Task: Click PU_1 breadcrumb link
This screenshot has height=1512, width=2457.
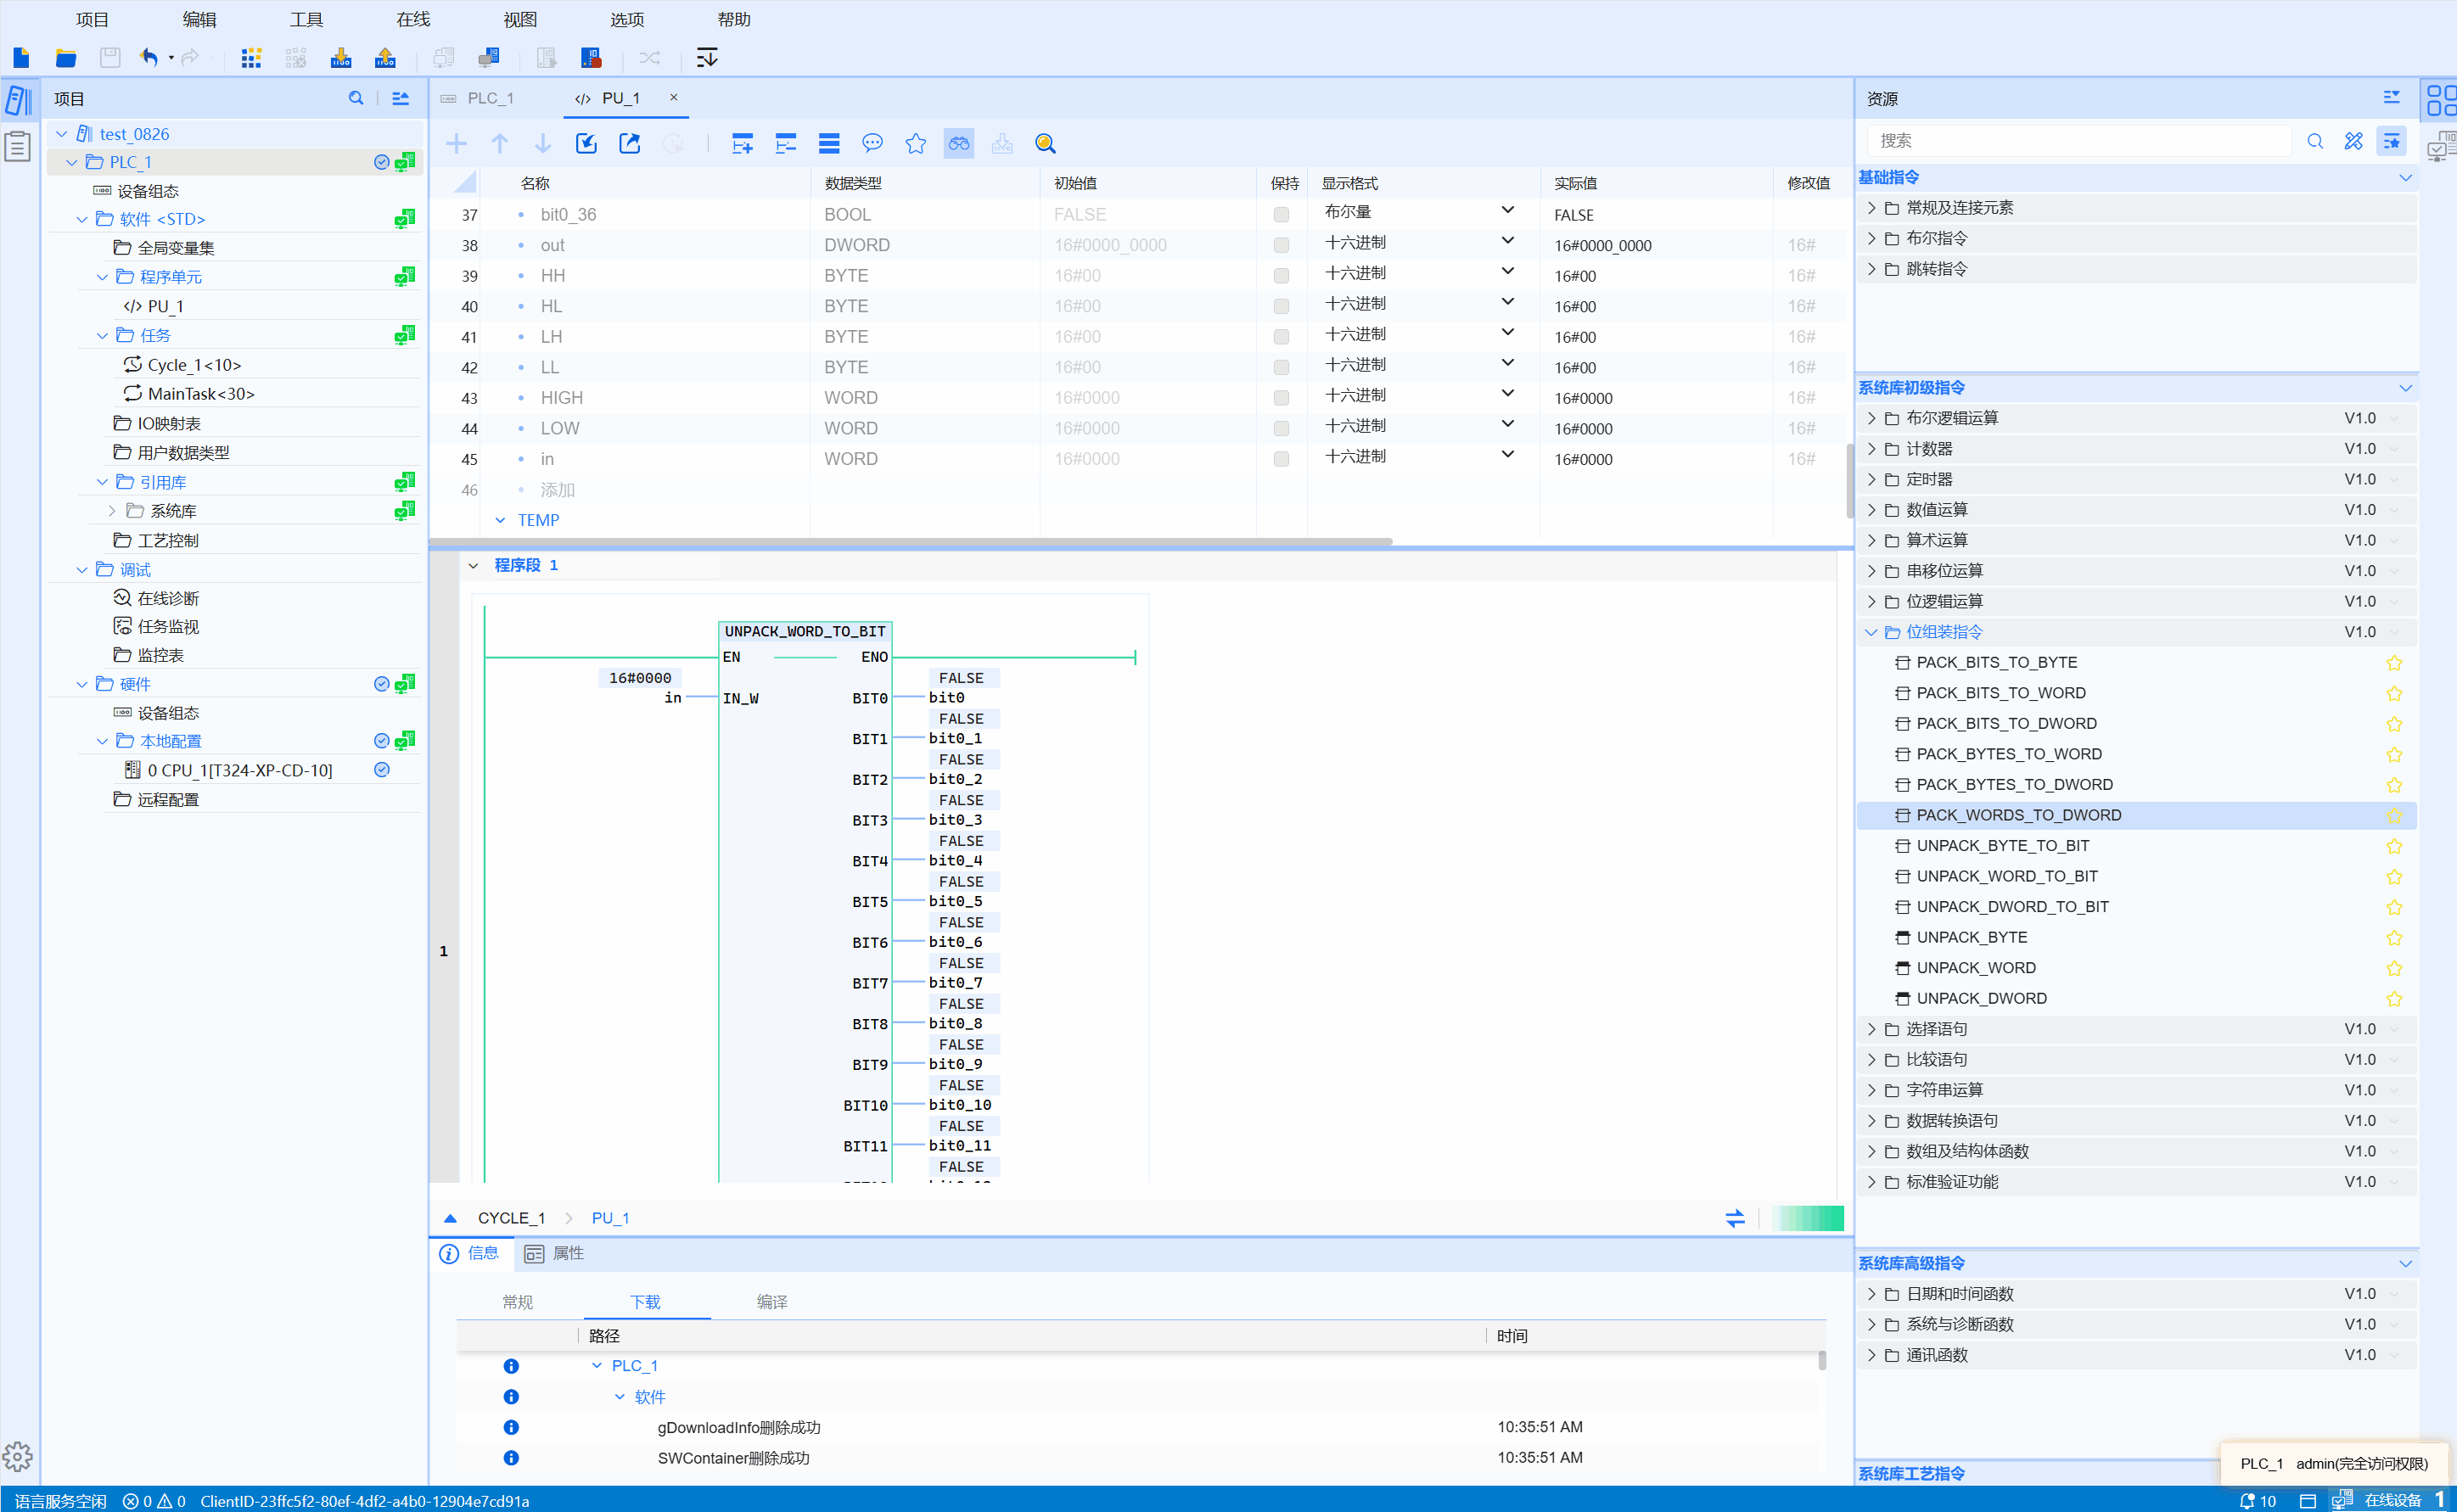Action: pyautogui.click(x=610, y=1218)
